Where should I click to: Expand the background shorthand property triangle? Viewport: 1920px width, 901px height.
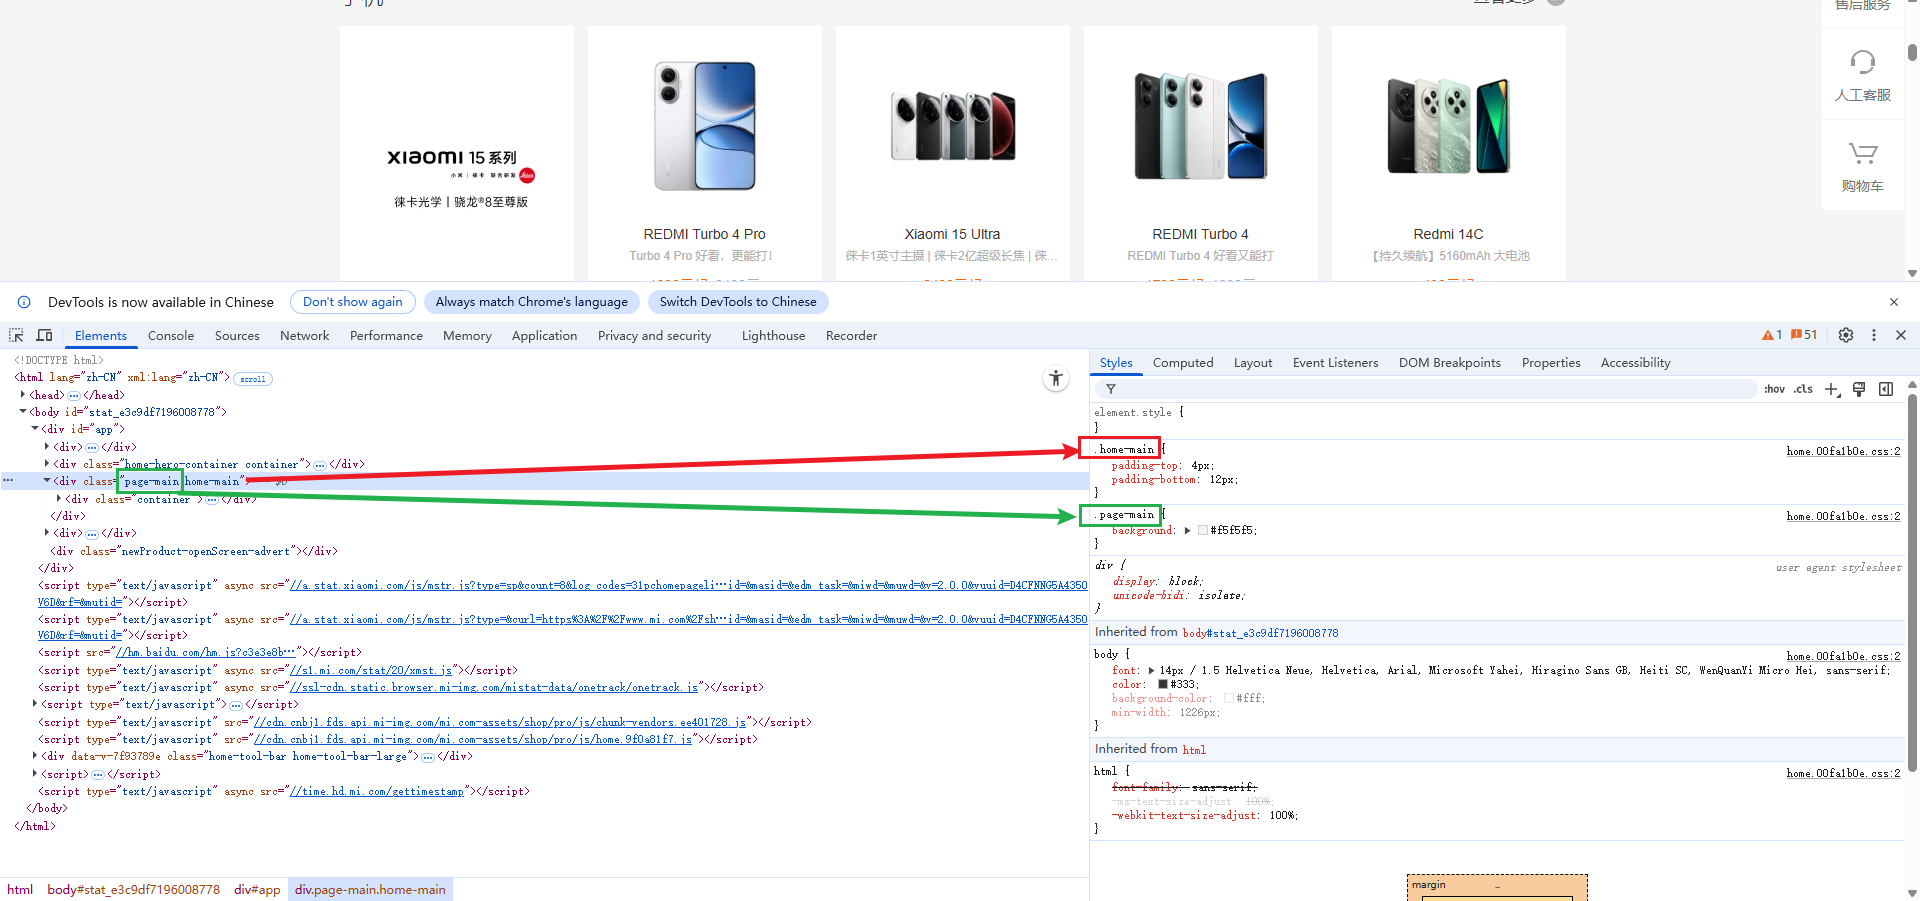pyautogui.click(x=1187, y=531)
